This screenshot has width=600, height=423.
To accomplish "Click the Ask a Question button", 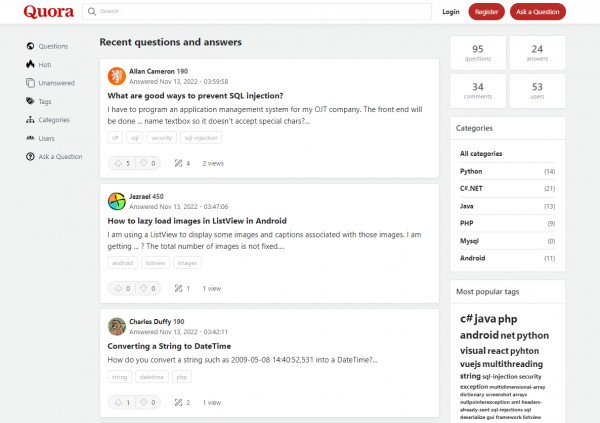I will [x=537, y=12].
